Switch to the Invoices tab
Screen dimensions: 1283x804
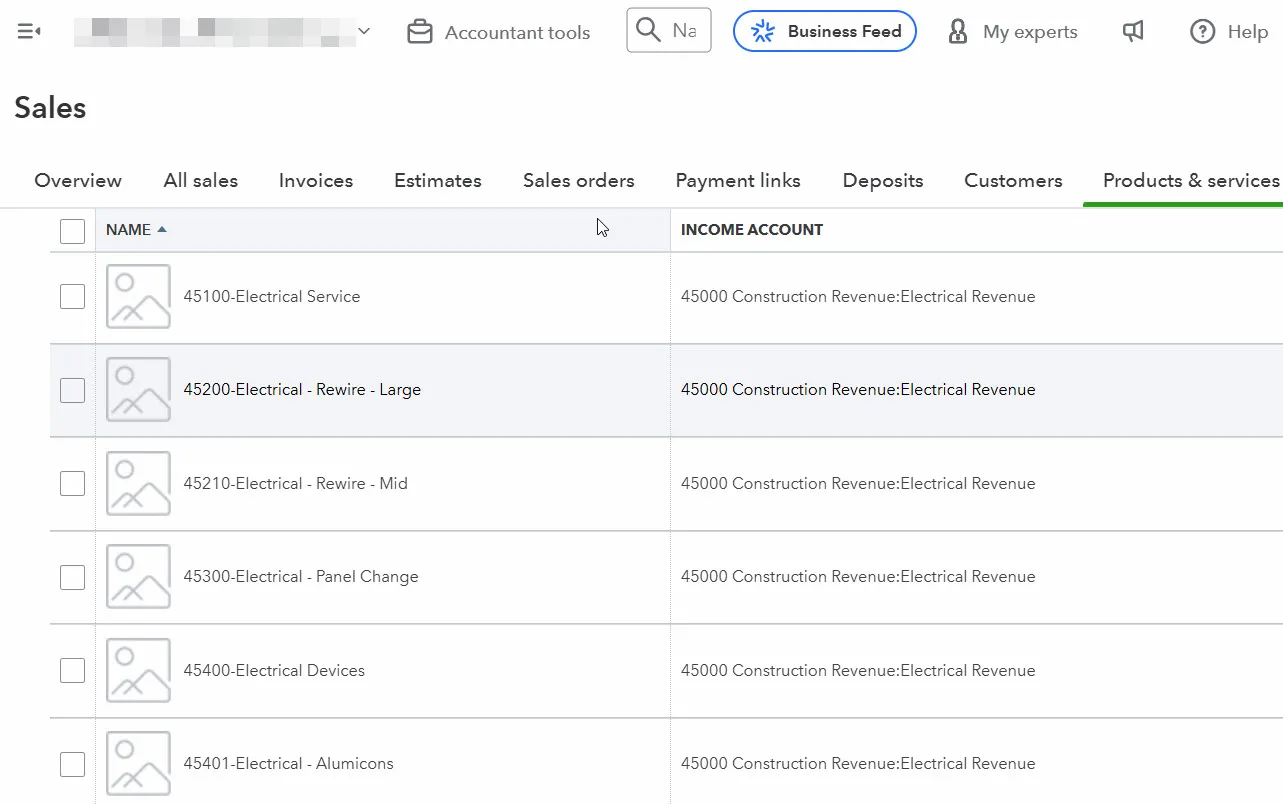pos(315,181)
